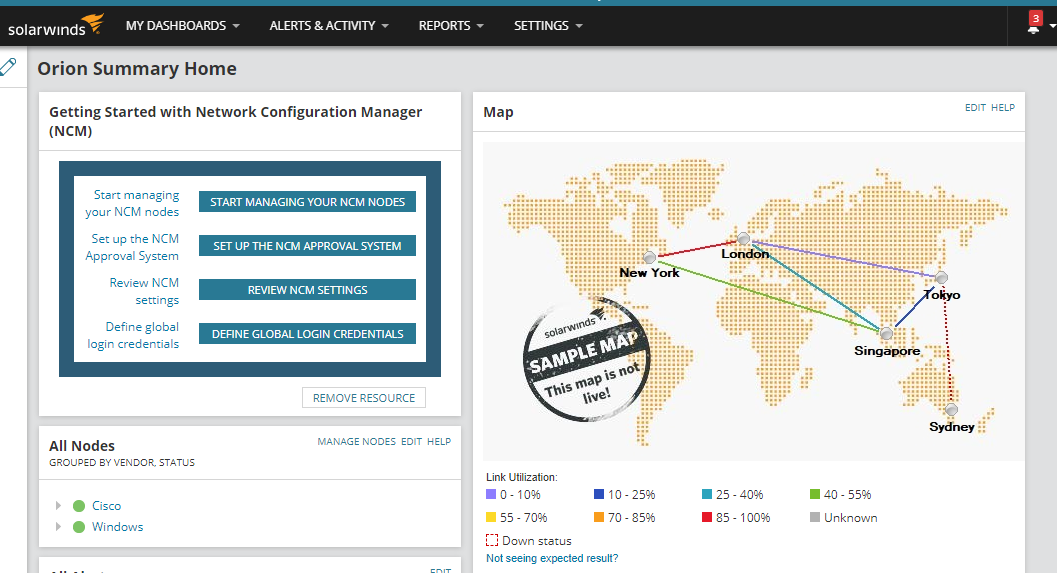Click Set Up The NCM Approval System button
The height and width of the screenshot is (573, 1057).
[x=307, y=246]
